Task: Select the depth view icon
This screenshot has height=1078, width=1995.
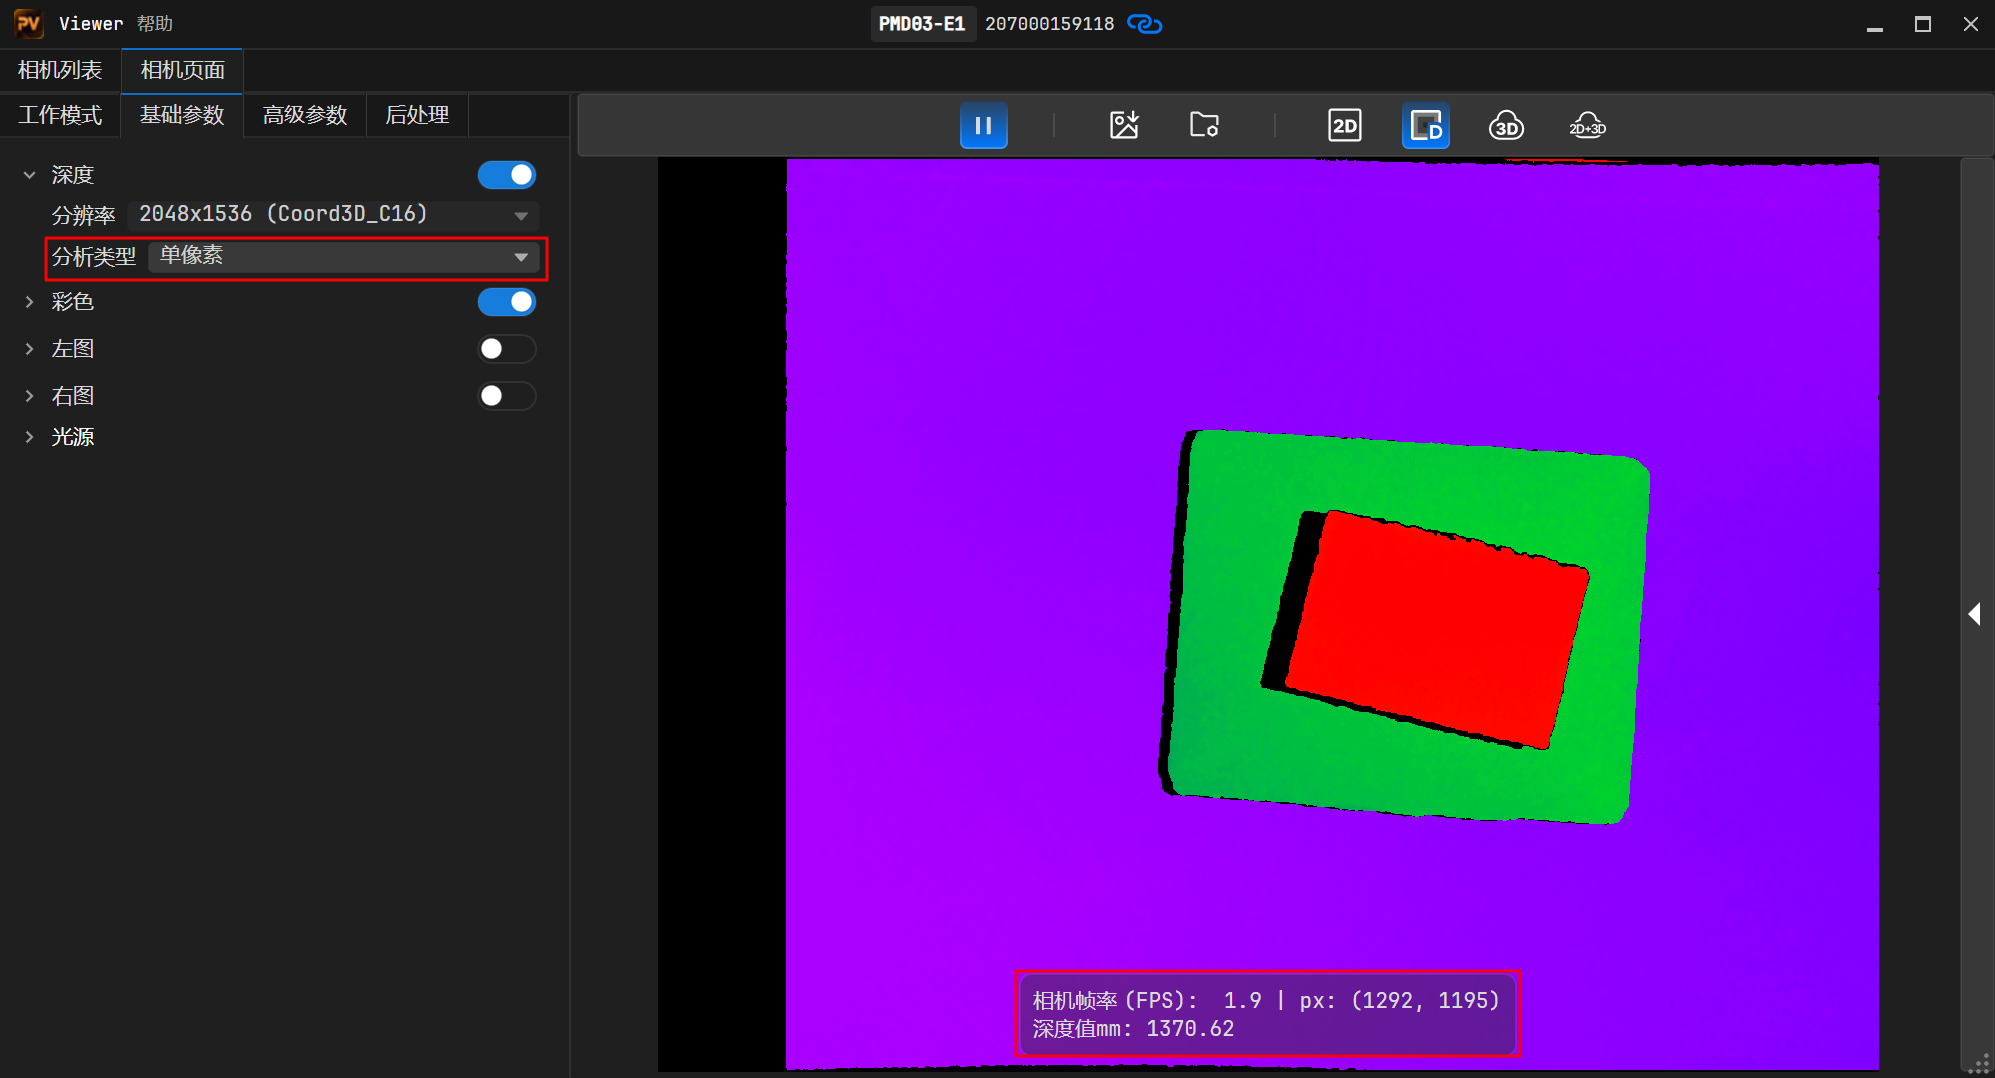Action: (1426, 126)
